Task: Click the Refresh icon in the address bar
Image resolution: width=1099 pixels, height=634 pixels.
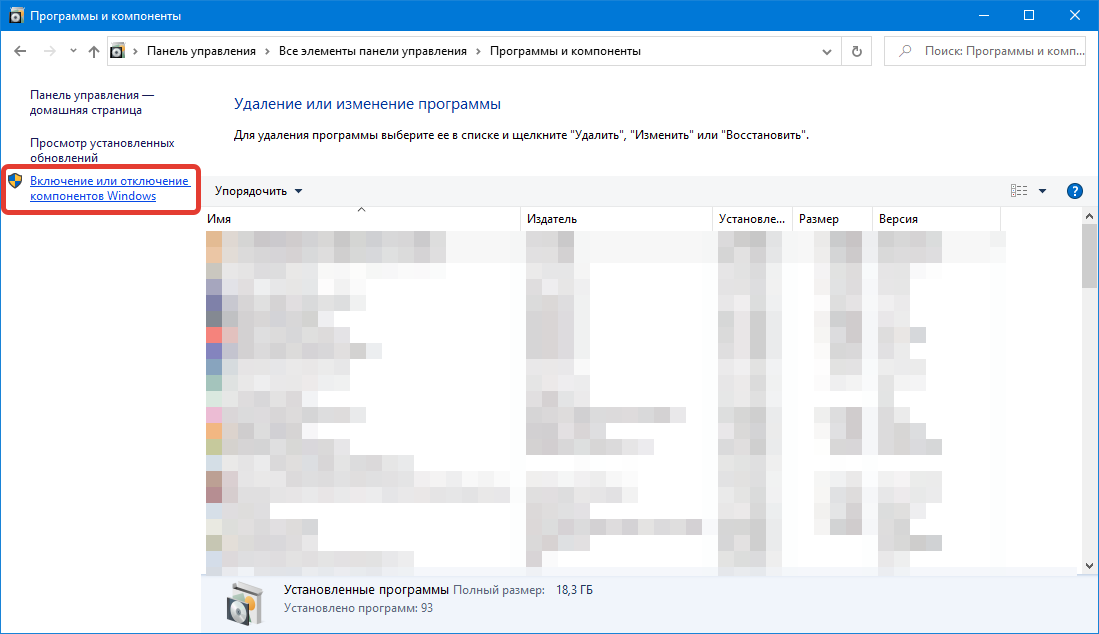Action: (856, 51)
